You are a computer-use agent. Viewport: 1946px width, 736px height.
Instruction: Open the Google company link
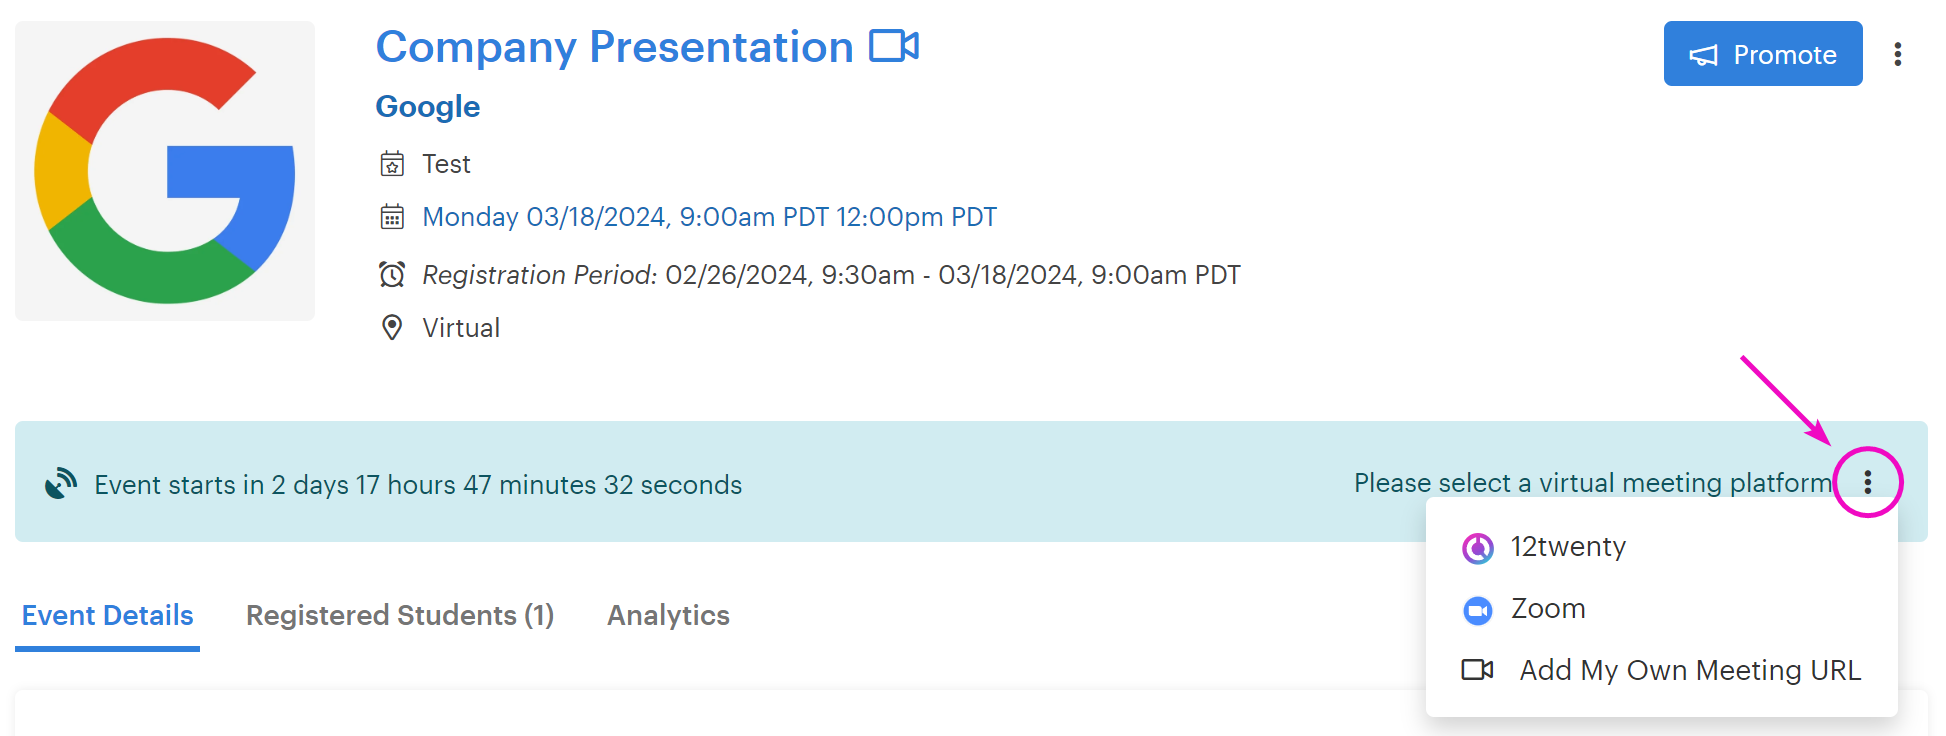click(428, 106)
